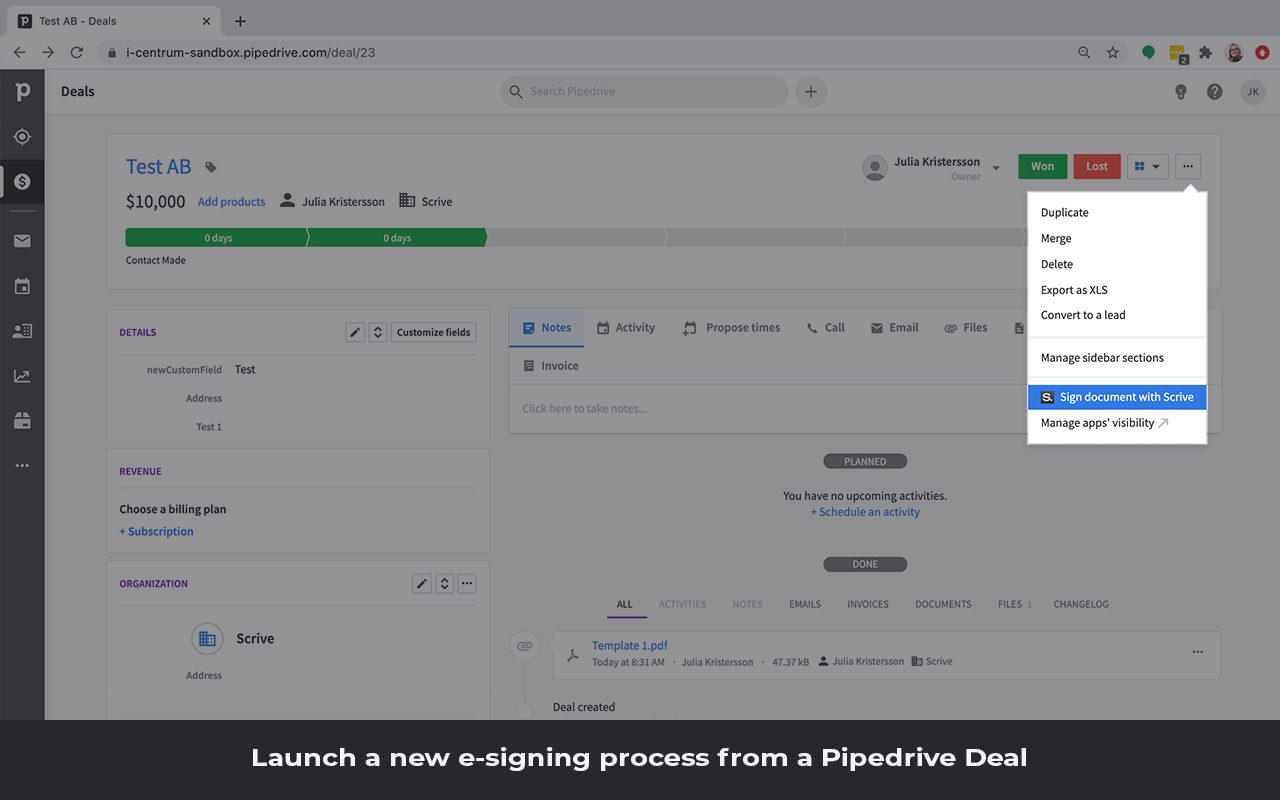Screen dimensions: 1280x800
Task: Open Mail icon in sidebar
Action: tap(22, 241)
